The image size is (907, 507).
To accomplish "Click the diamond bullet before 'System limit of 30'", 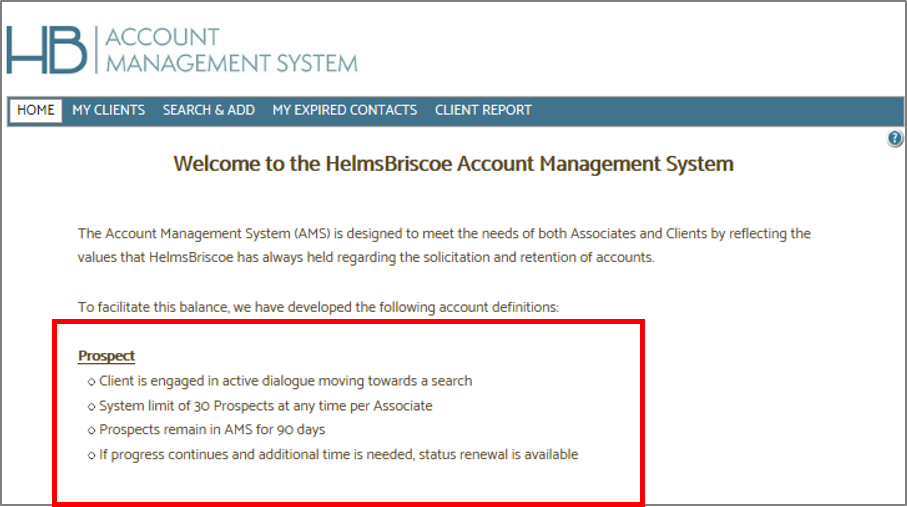I will pos(91,406).
